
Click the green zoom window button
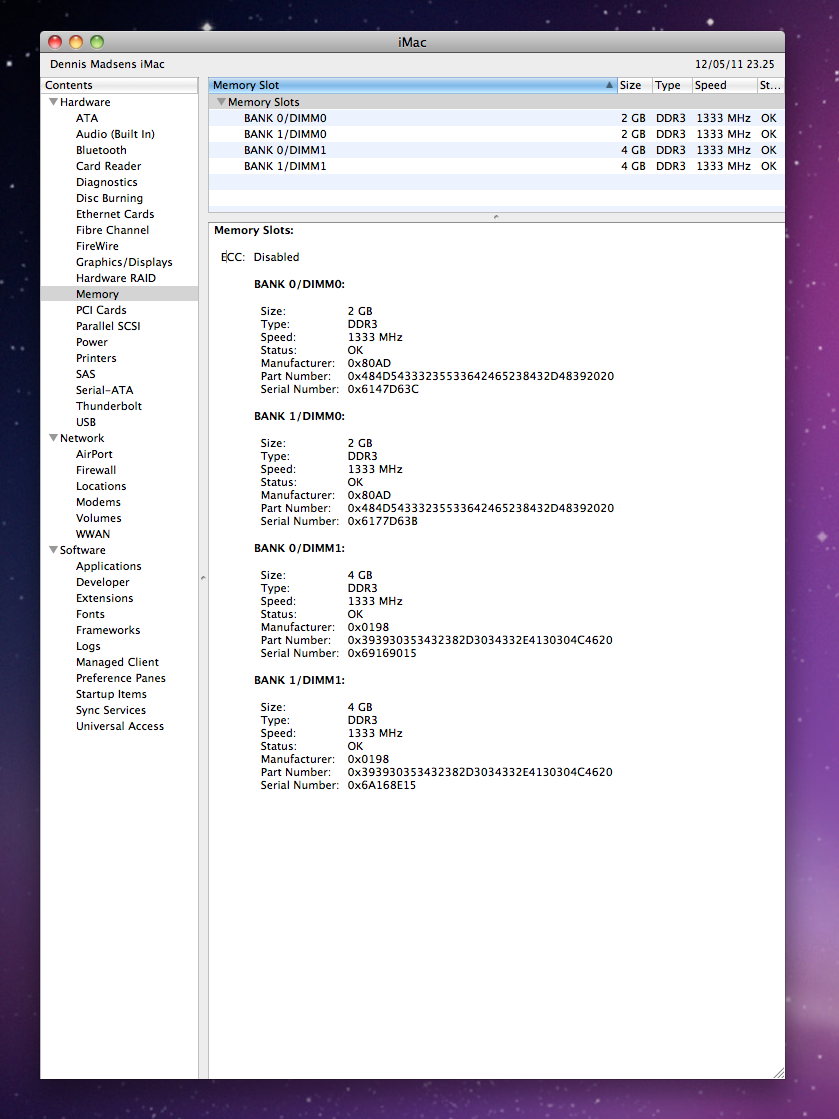97,42
